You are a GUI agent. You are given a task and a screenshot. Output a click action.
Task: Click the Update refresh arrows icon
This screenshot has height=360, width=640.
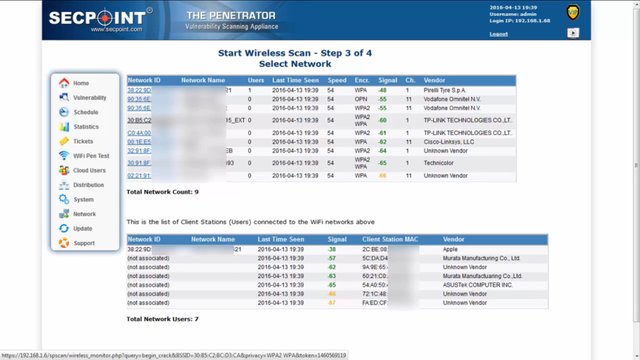(x=64, y=229)
